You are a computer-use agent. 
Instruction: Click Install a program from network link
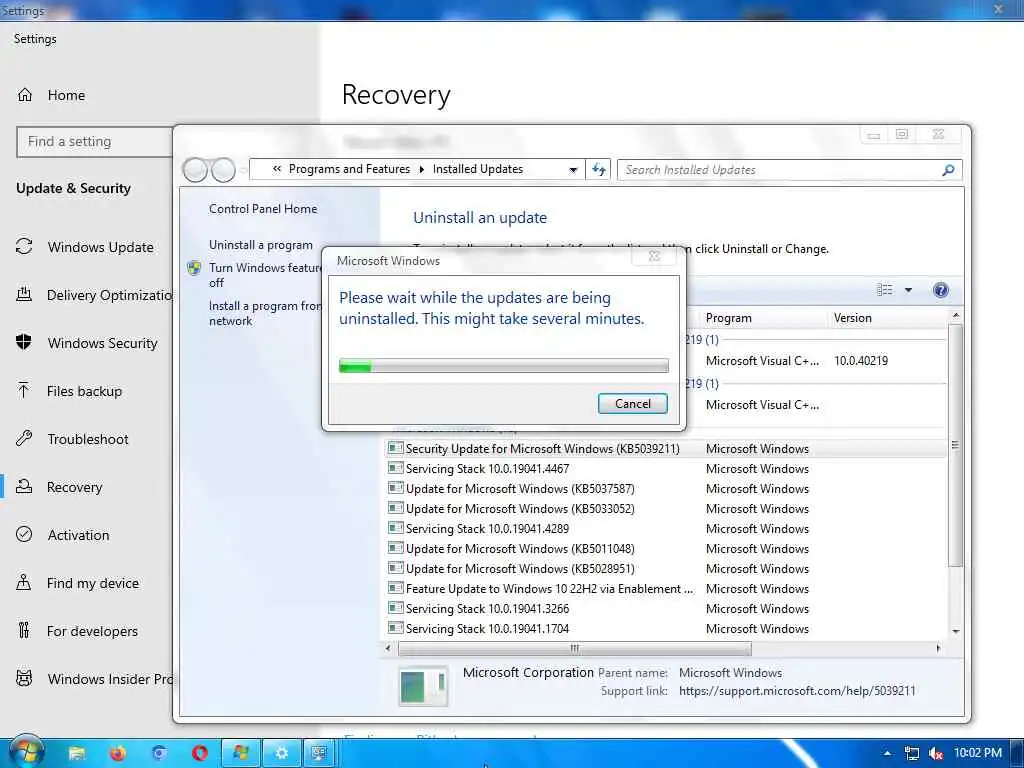[x=265, y=313]
